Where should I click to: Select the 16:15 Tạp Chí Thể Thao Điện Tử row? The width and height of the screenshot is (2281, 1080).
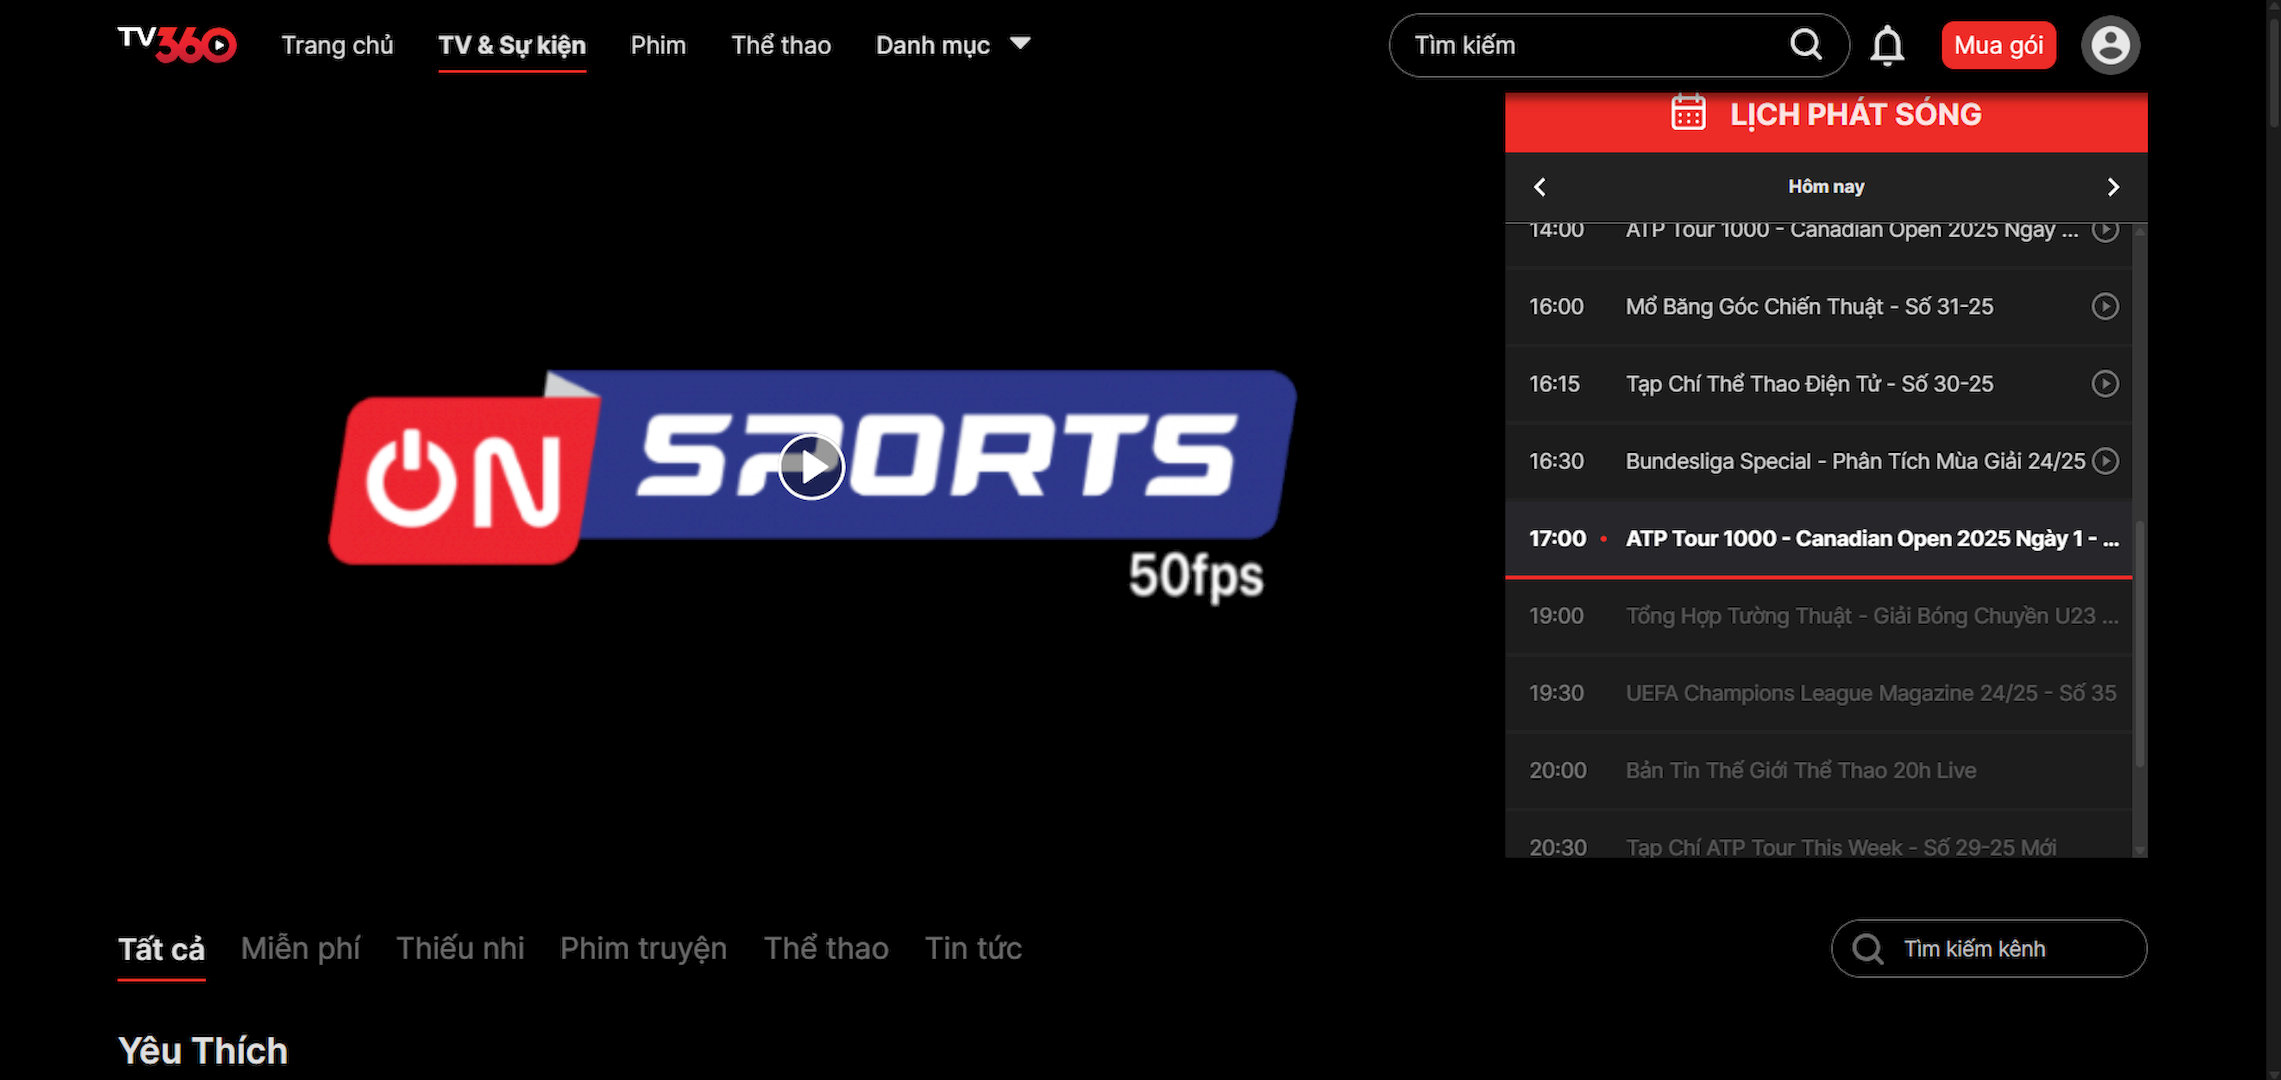pyautogui.click(x=1819, y=384)
